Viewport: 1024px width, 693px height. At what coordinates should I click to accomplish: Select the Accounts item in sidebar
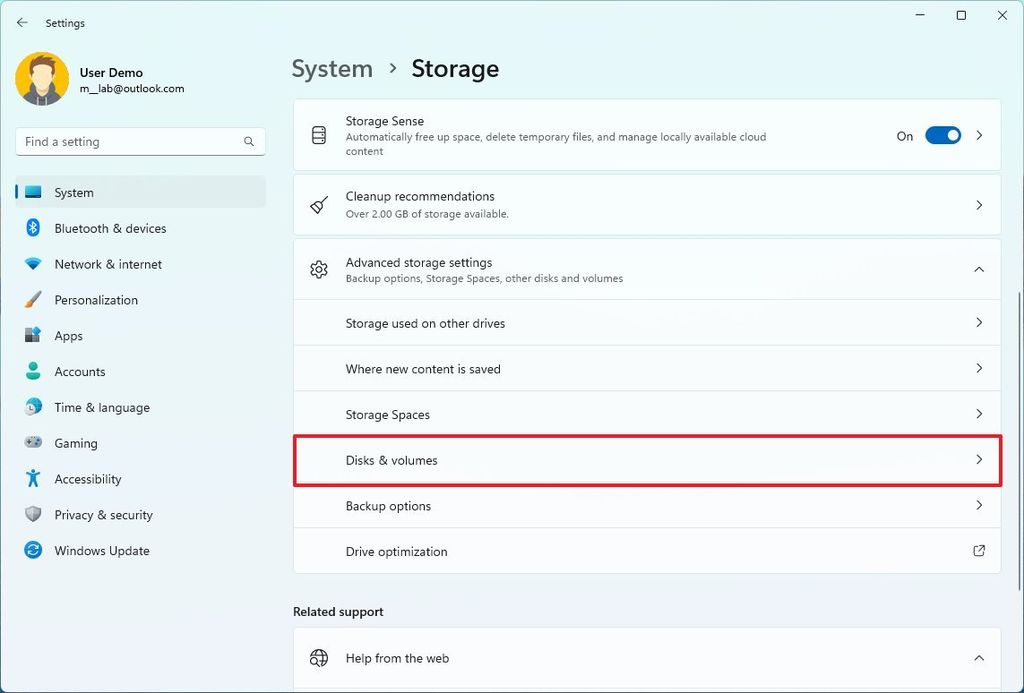79,371
